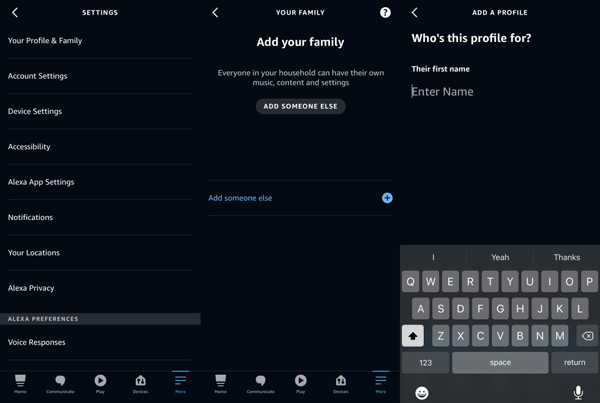This screenshot has height=403, width=600.
Task: Open the emoji keyboard
Action: 422,393
